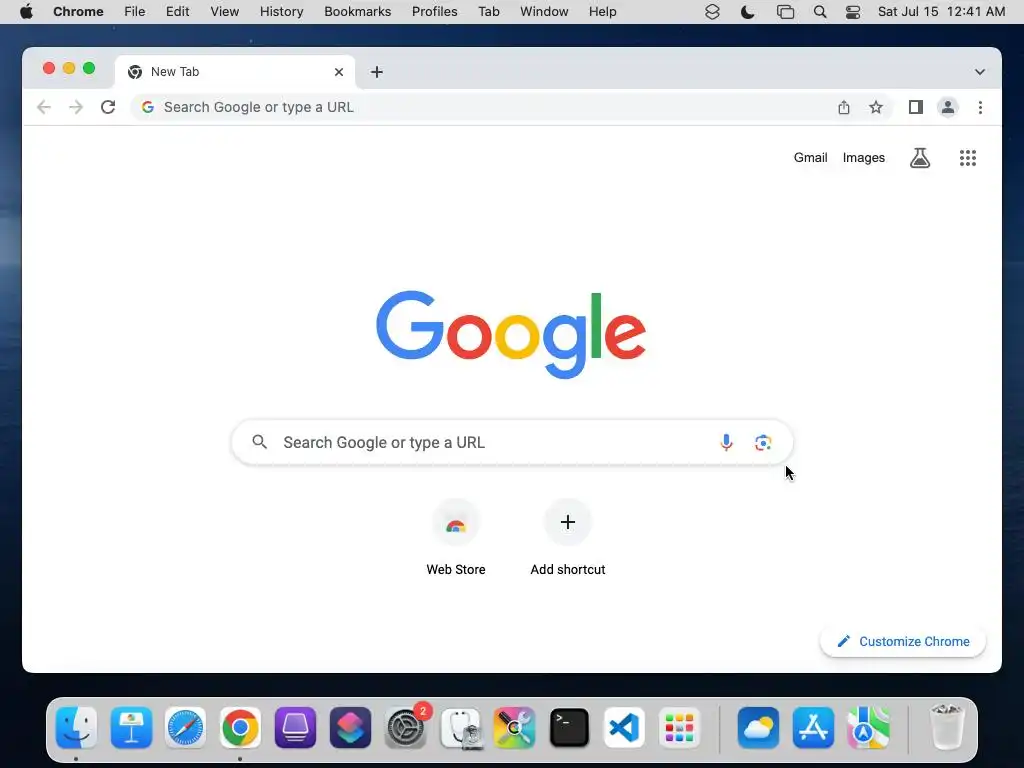Open the Web Store shortcut
This screenshot has width=1024, height=768.
coord(456,537)
